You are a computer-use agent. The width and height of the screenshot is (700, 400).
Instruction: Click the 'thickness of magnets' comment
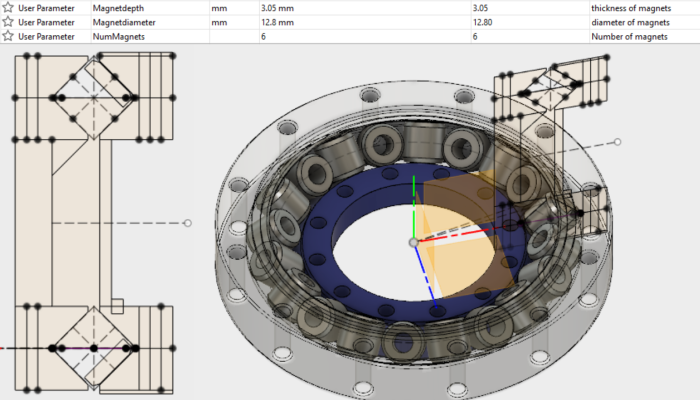[x=631, y=8]
